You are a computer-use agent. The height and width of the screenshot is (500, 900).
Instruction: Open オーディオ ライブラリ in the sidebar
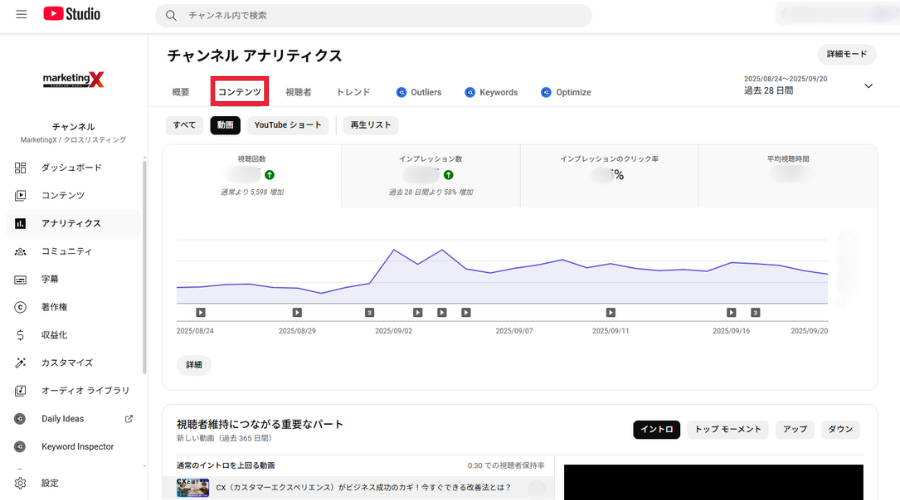point(85,391)
